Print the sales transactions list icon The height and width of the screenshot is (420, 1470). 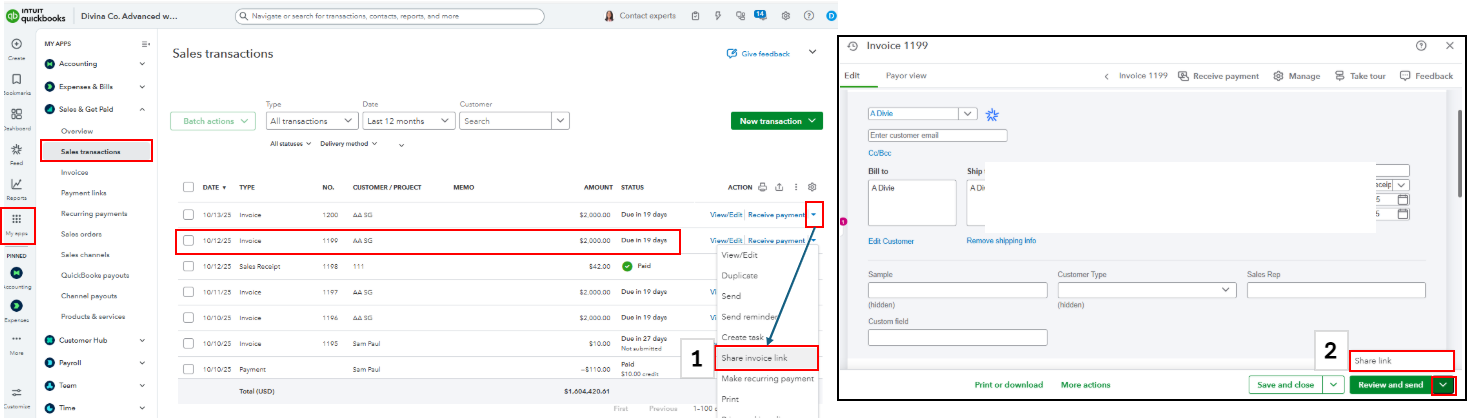click(762, 187)
